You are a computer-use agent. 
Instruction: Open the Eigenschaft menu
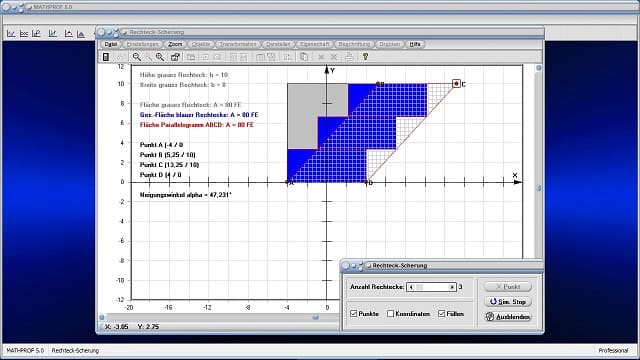pyautogui.click(x=314, y=44)
